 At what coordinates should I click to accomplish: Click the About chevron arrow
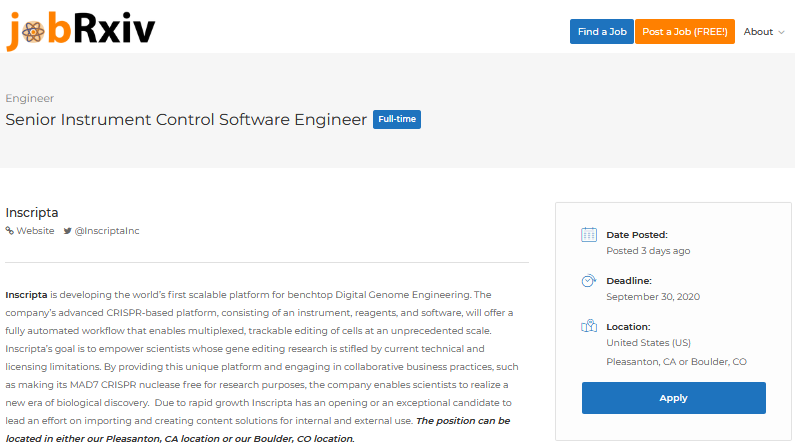(x=781, y=32)
